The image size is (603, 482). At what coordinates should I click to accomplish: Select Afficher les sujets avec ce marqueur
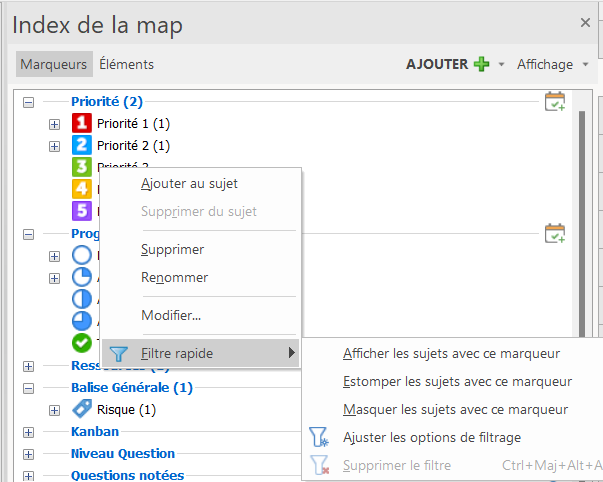coord(451,353)
